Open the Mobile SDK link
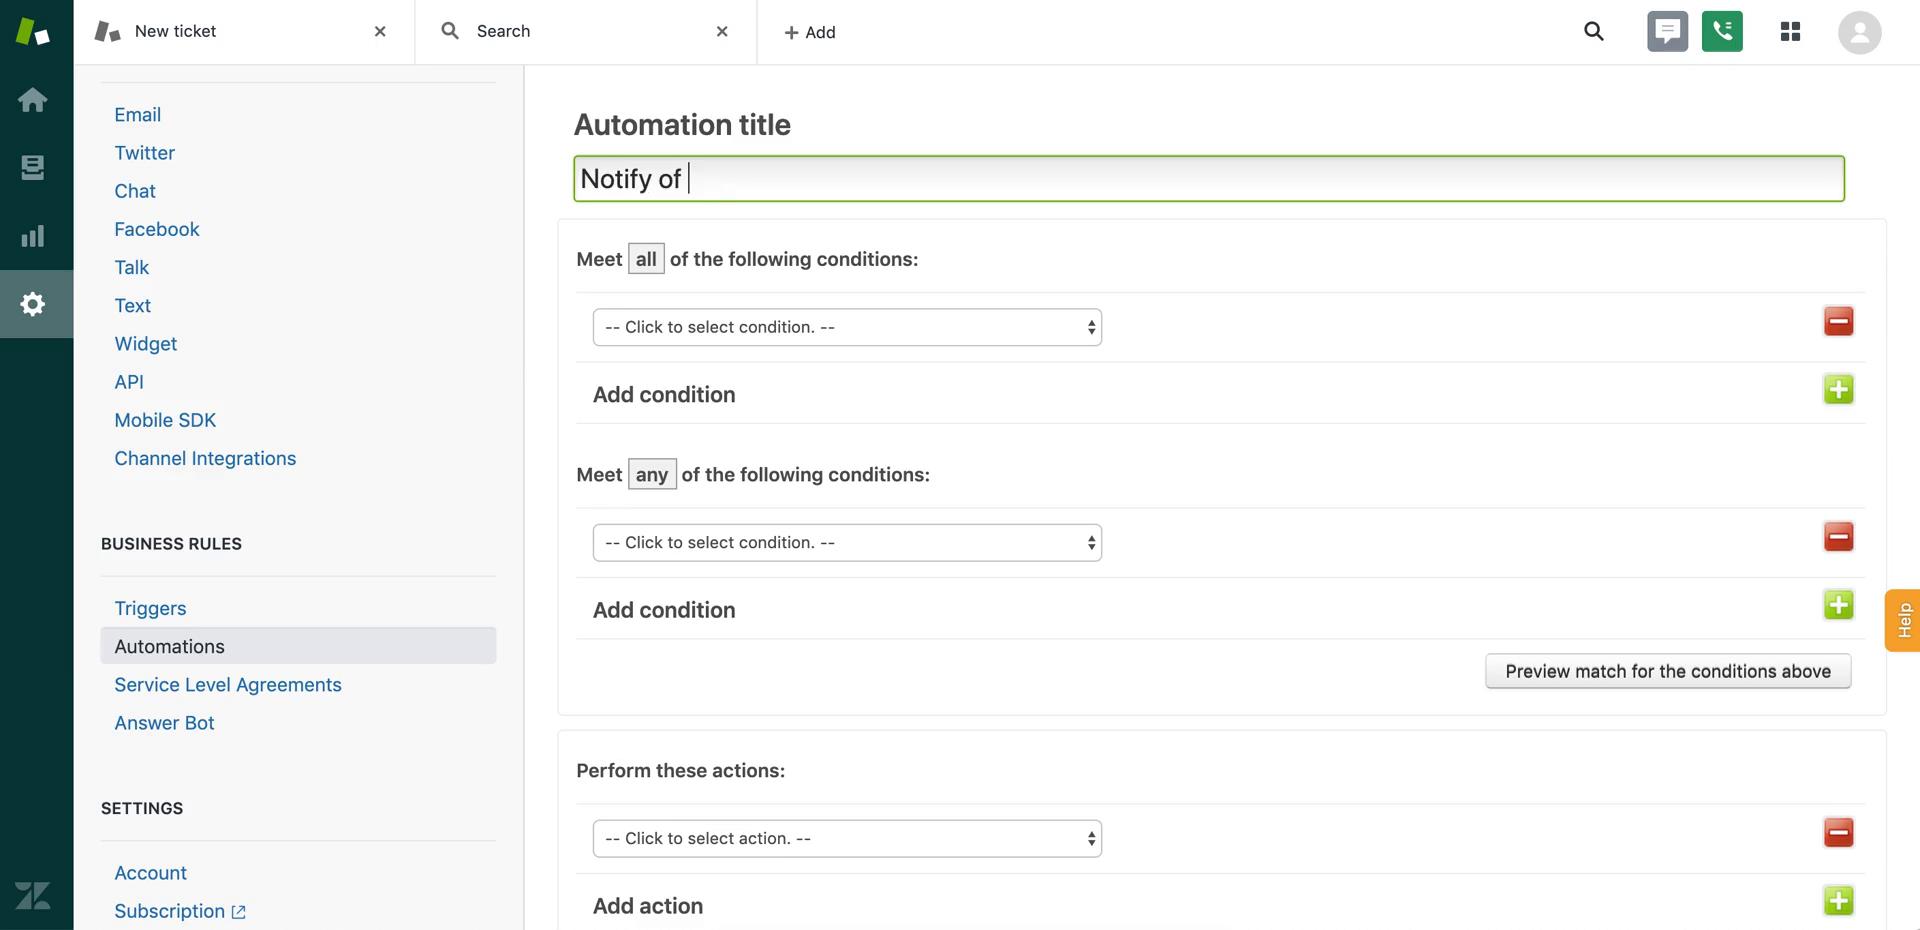This screenshot has width=1920, height=930. pos(165,420)
